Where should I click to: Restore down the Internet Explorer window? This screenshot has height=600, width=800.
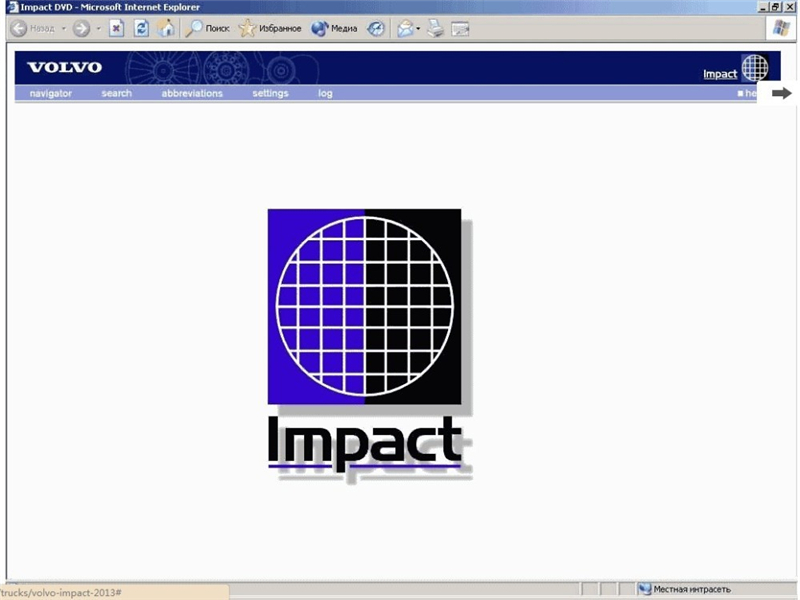775,7
